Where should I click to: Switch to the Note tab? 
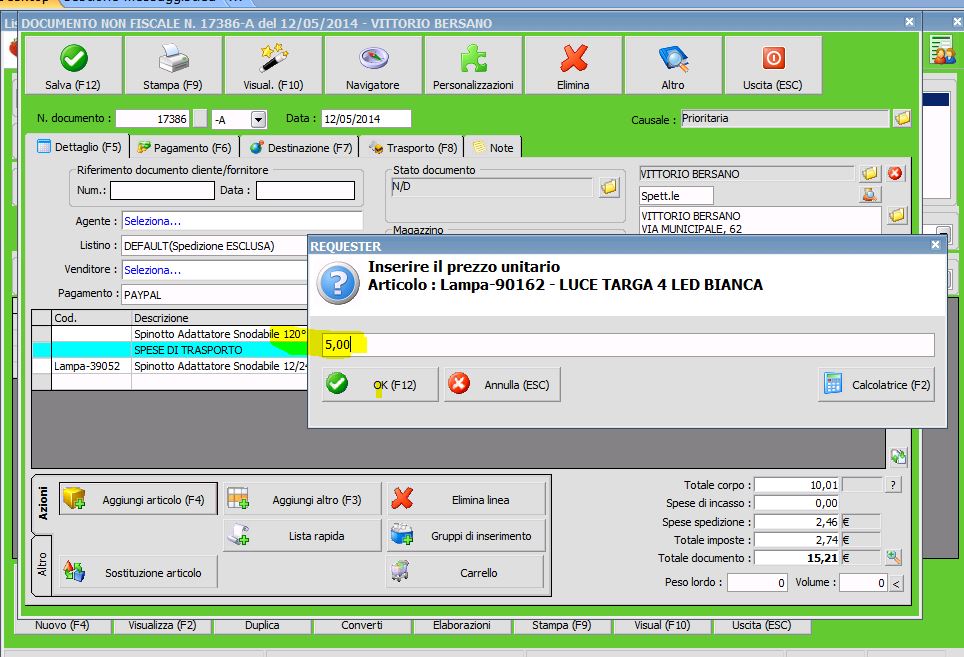pyautogui.click(x=494, y=148)
